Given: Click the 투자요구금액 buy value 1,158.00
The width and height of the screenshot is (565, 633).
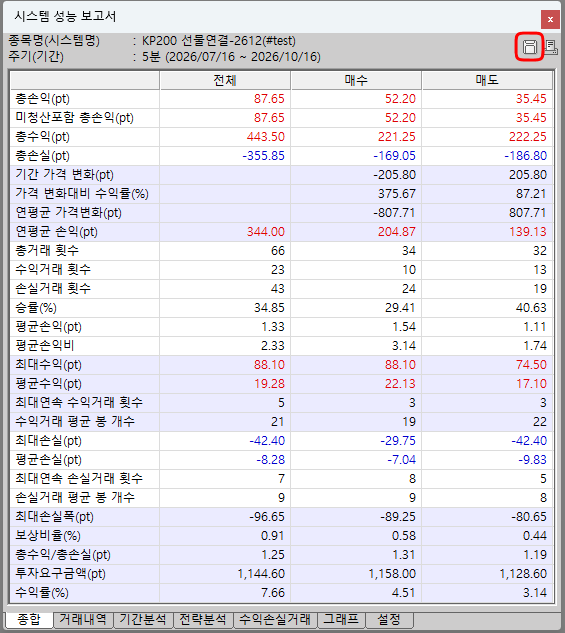Looking at the screenshot, I should [x=392, y=573].
